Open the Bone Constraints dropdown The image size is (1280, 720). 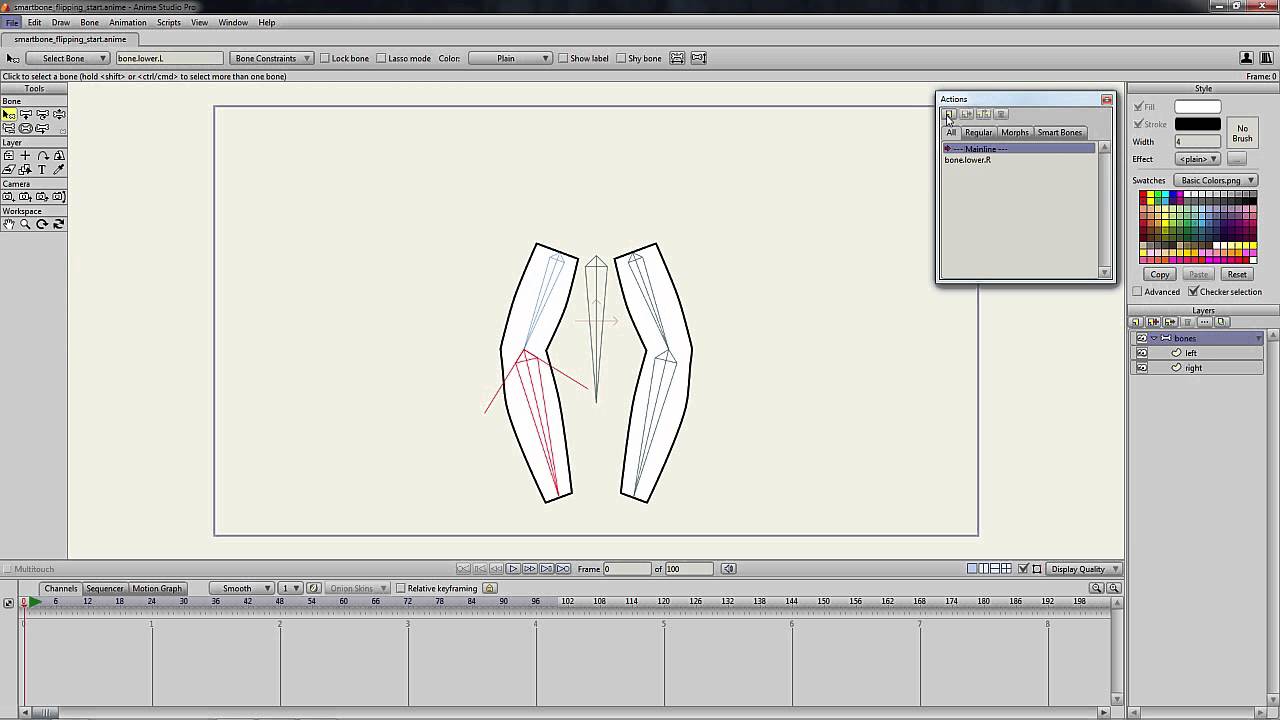[271, 58]
